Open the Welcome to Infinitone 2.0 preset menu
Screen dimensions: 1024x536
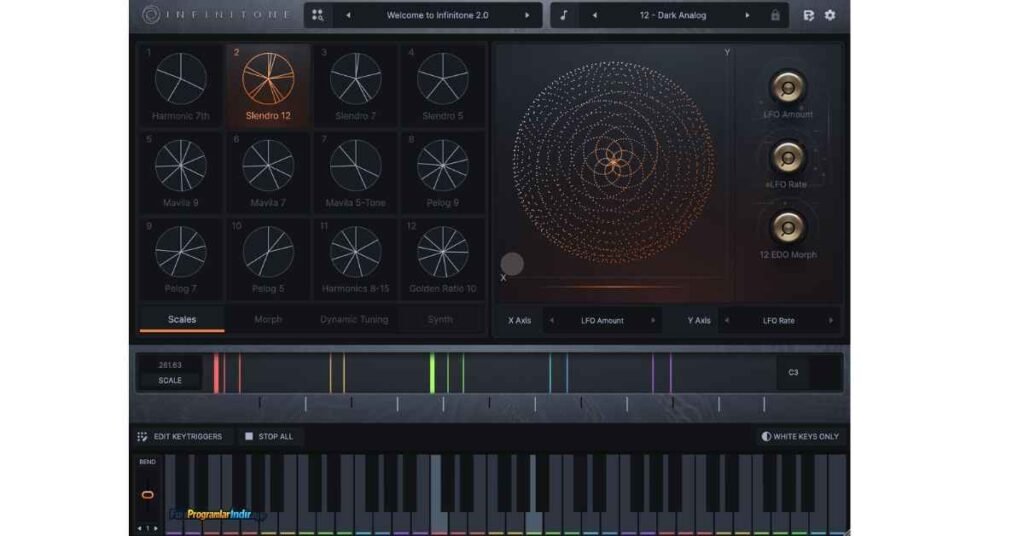point(437,15)
